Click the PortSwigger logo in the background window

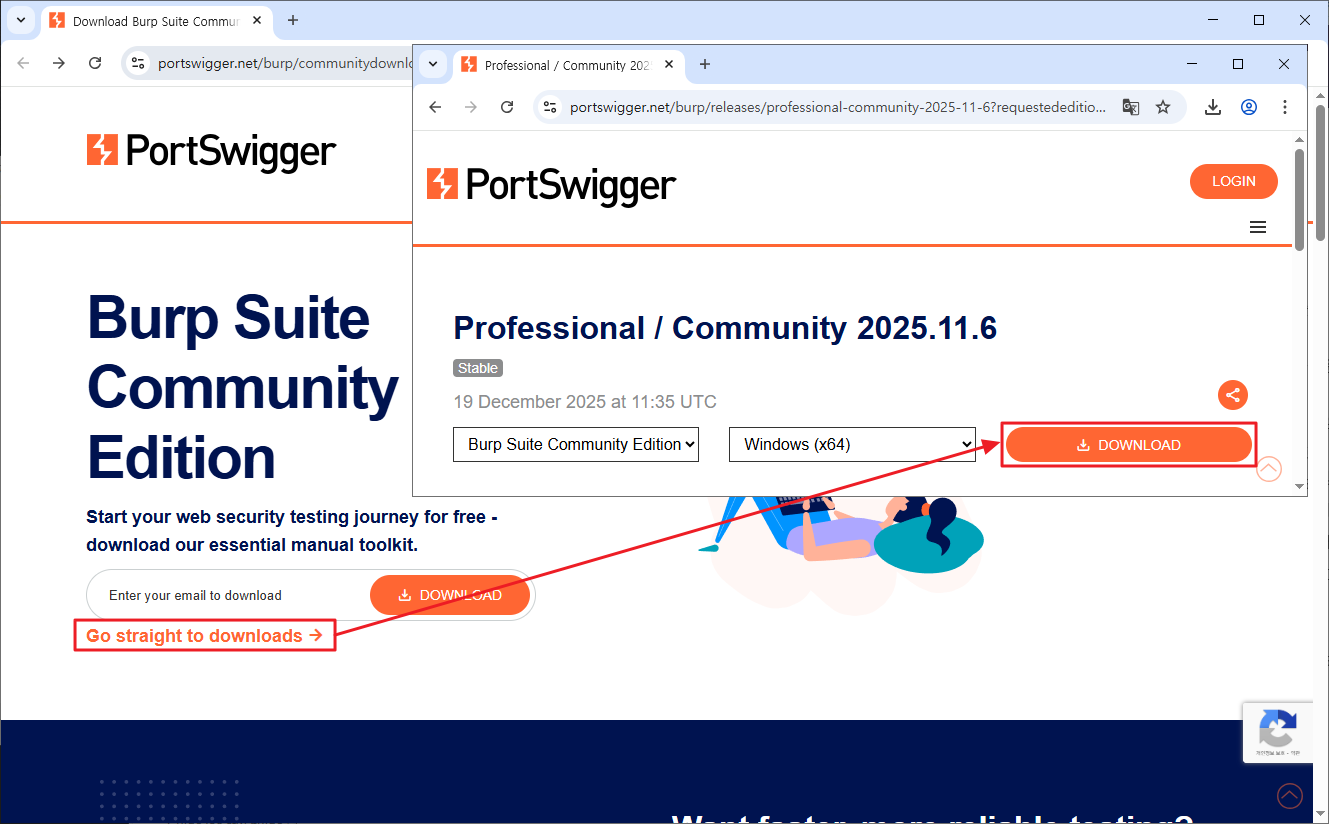coord(211,151)
